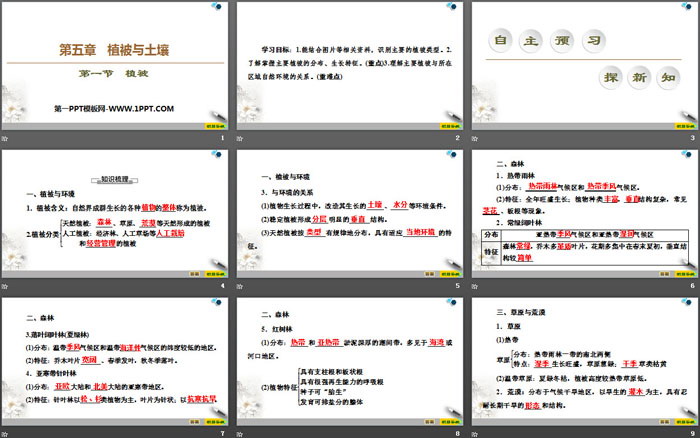The image size is (700, 438).
Task: Click yellow button at bottom of slide 6
Action: [x=685, y=274]
